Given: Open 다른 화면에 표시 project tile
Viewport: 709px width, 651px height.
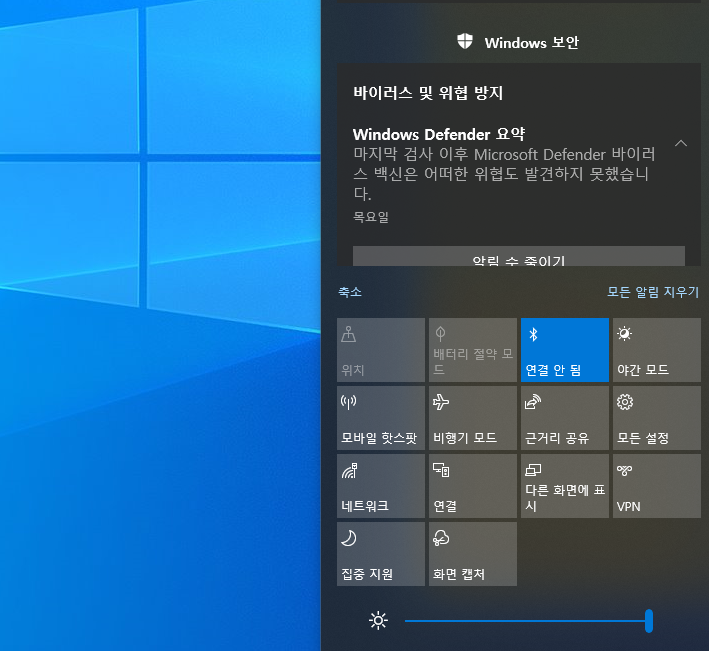Looking at the screenshot, I should point(565,486).
